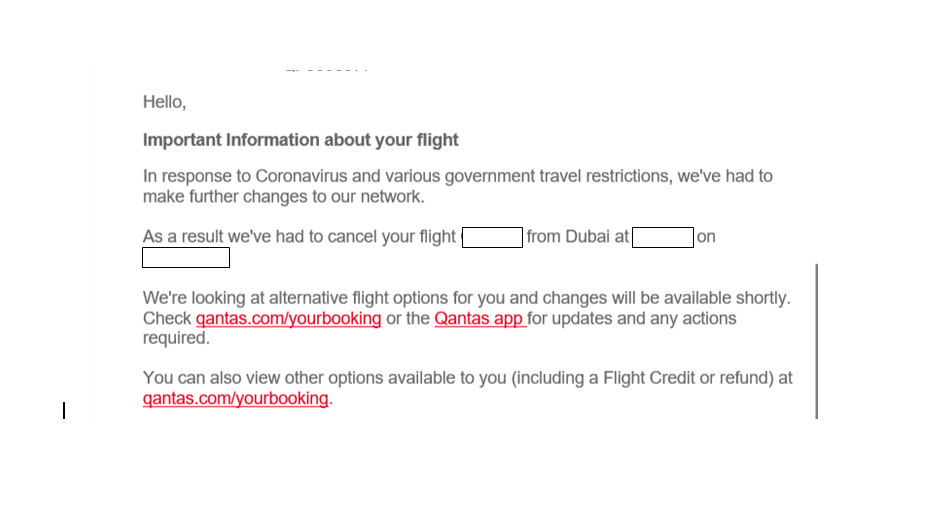Click the word 'Dubai' in cancellation sentence
This screenshot has height=514, width=925.
pos(588,238)
